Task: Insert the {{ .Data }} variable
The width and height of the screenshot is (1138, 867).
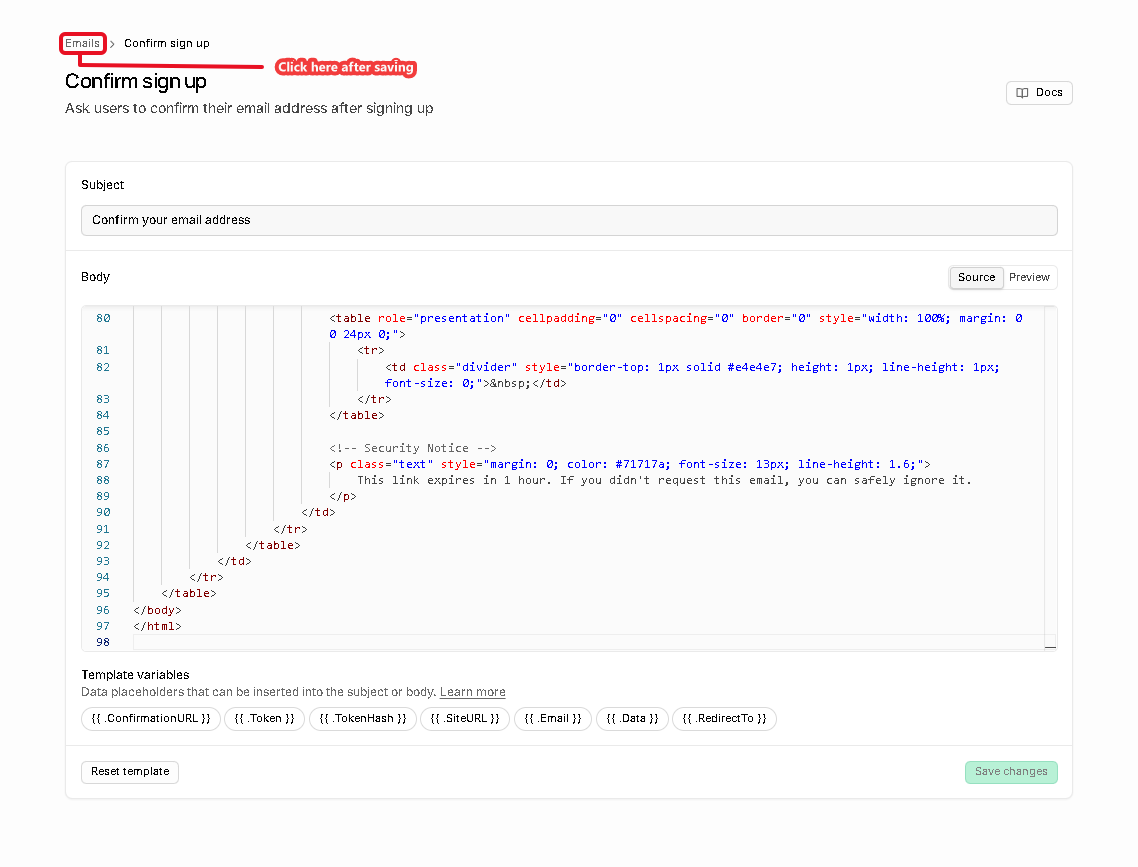Action: click(x=632, y=719)
